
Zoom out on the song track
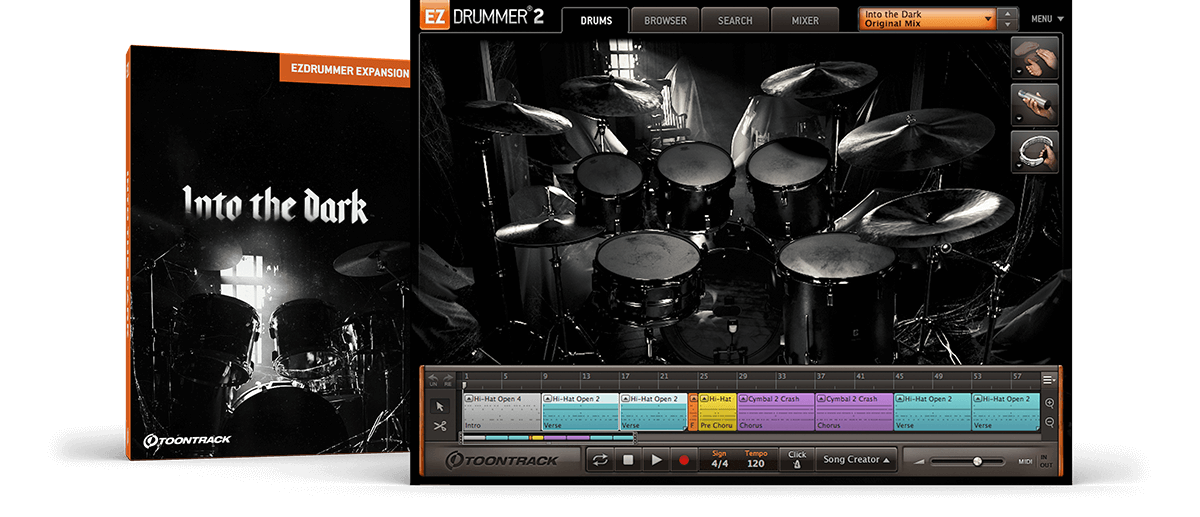(1050, 422)
